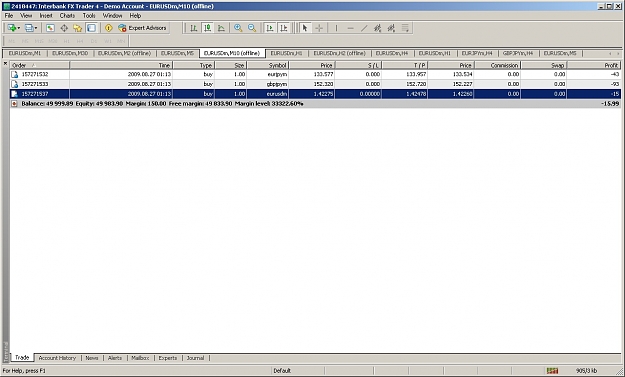Open the News terminal tab
Image resolution: width=625 pixels, height=377 pixels.
92,358
